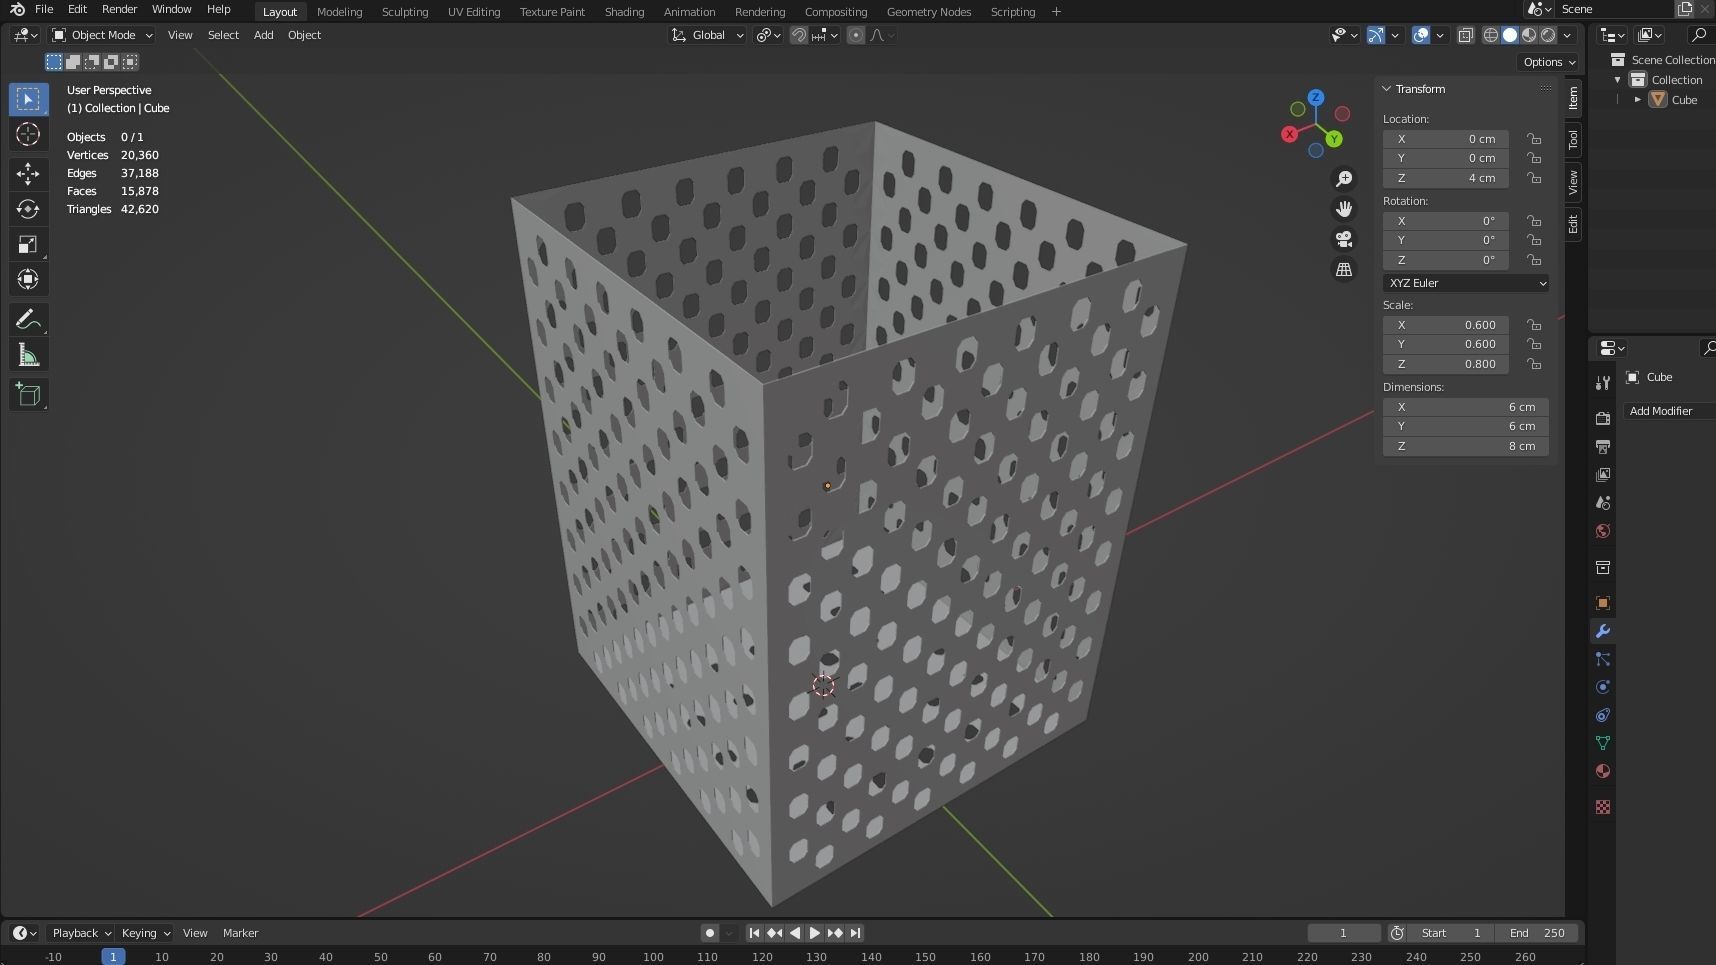This screenshot has width=1716, height=965.
Task: Click the Location Z value field
Action: [1446, 178]
